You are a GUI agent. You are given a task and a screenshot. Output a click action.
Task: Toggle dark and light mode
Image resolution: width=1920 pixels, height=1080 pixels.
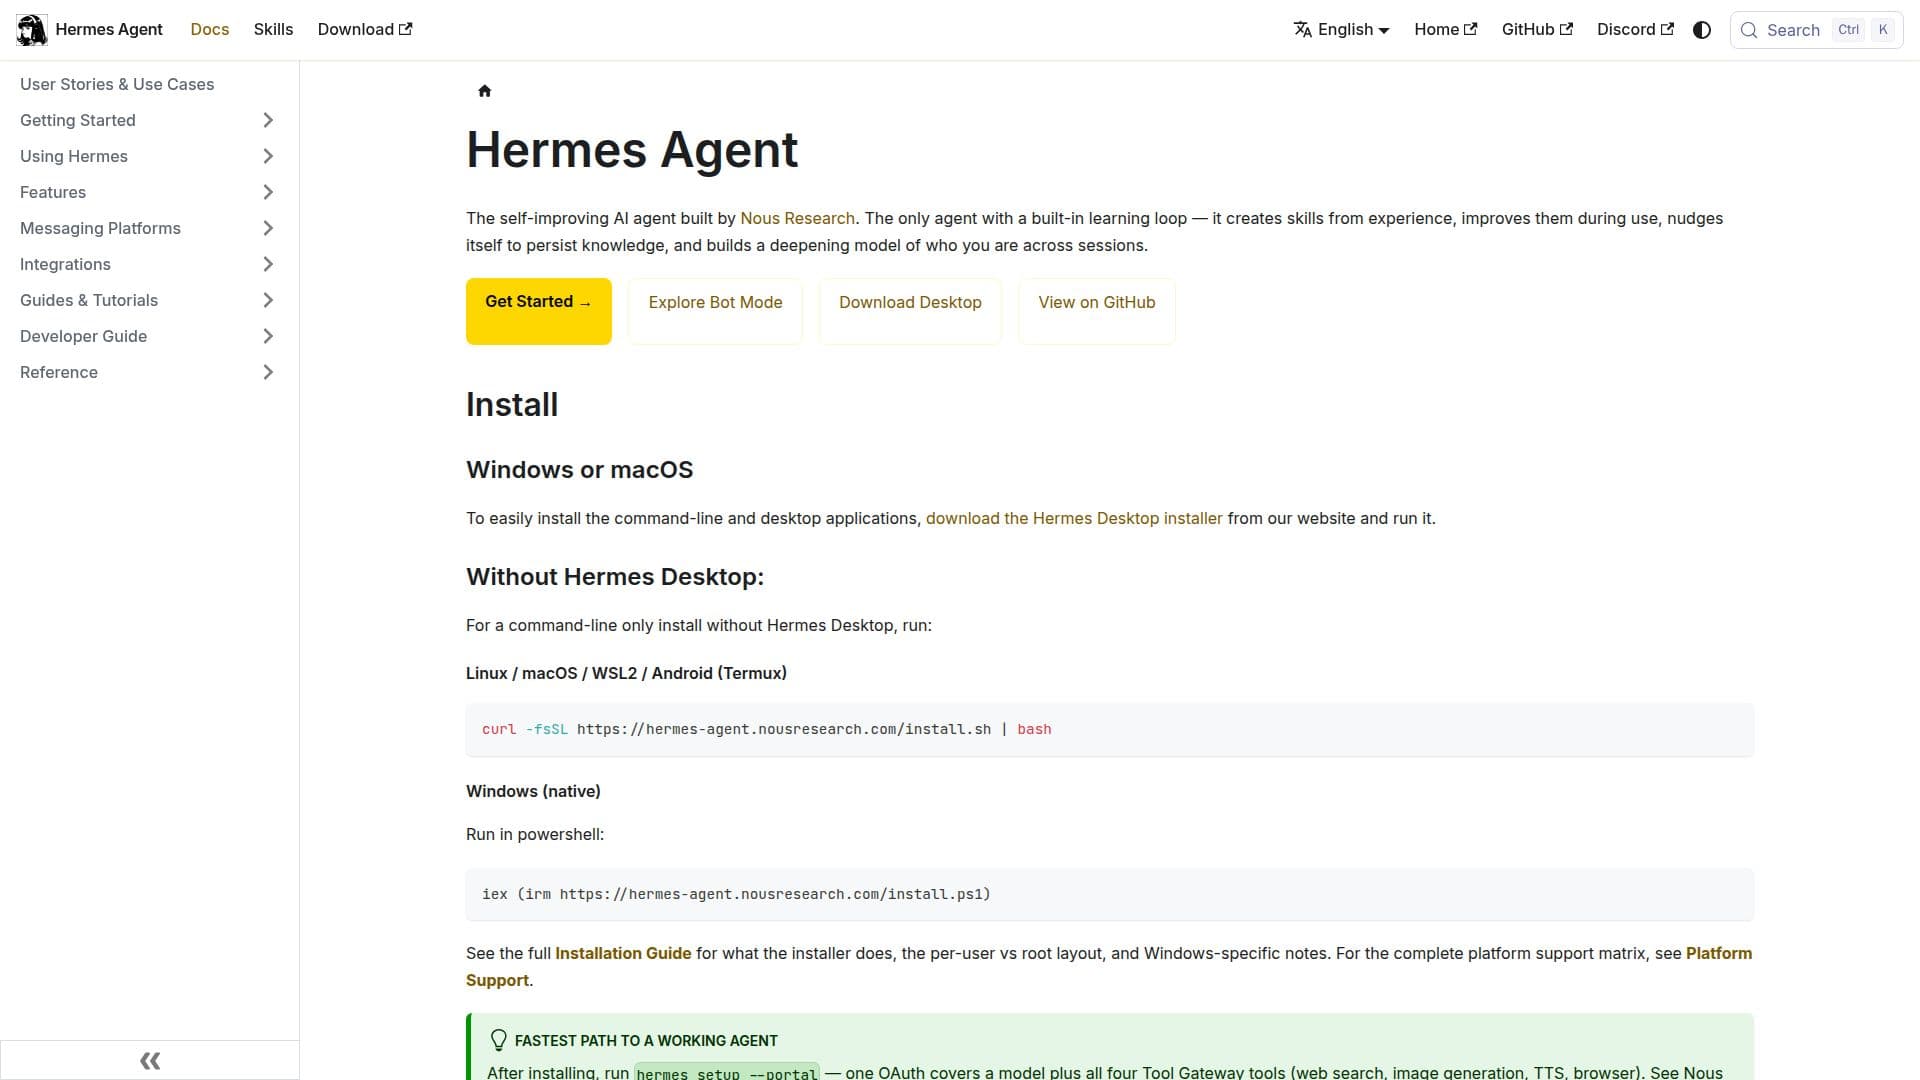coord(1702,30)
